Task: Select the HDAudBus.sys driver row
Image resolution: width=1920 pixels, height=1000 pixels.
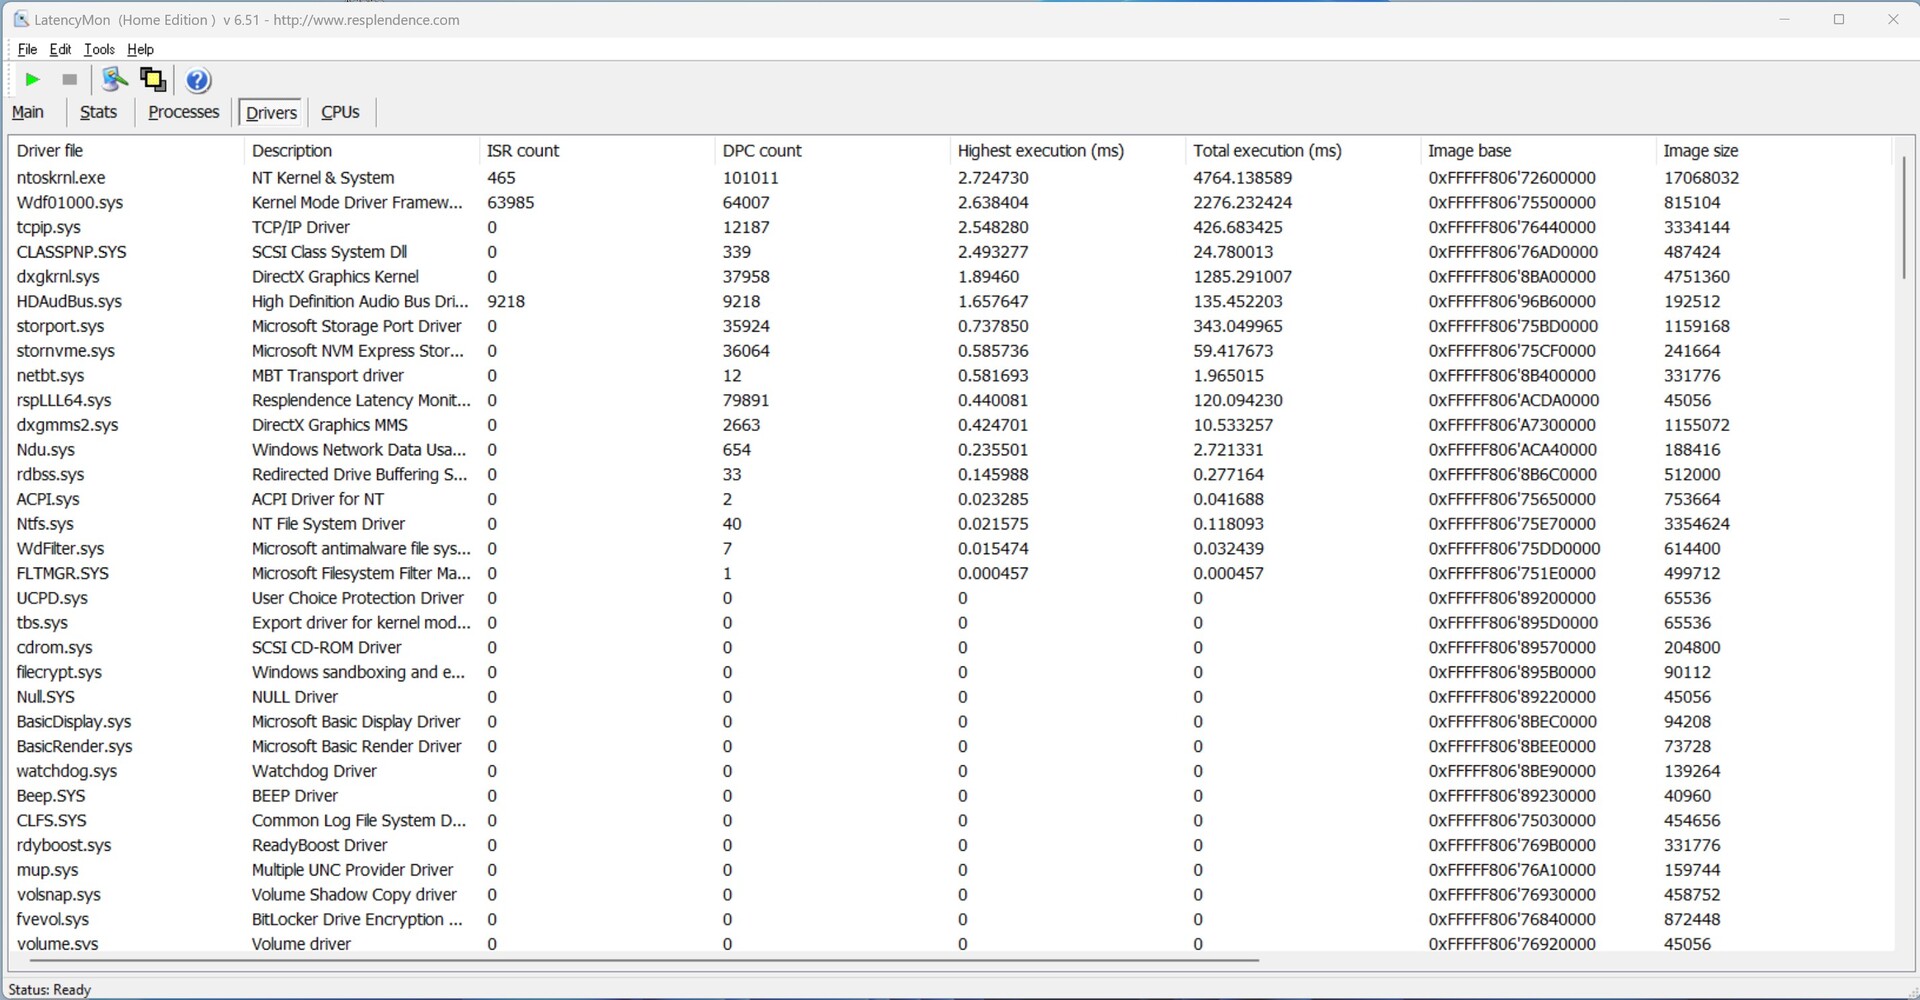Action: click(x=950, y=301)
